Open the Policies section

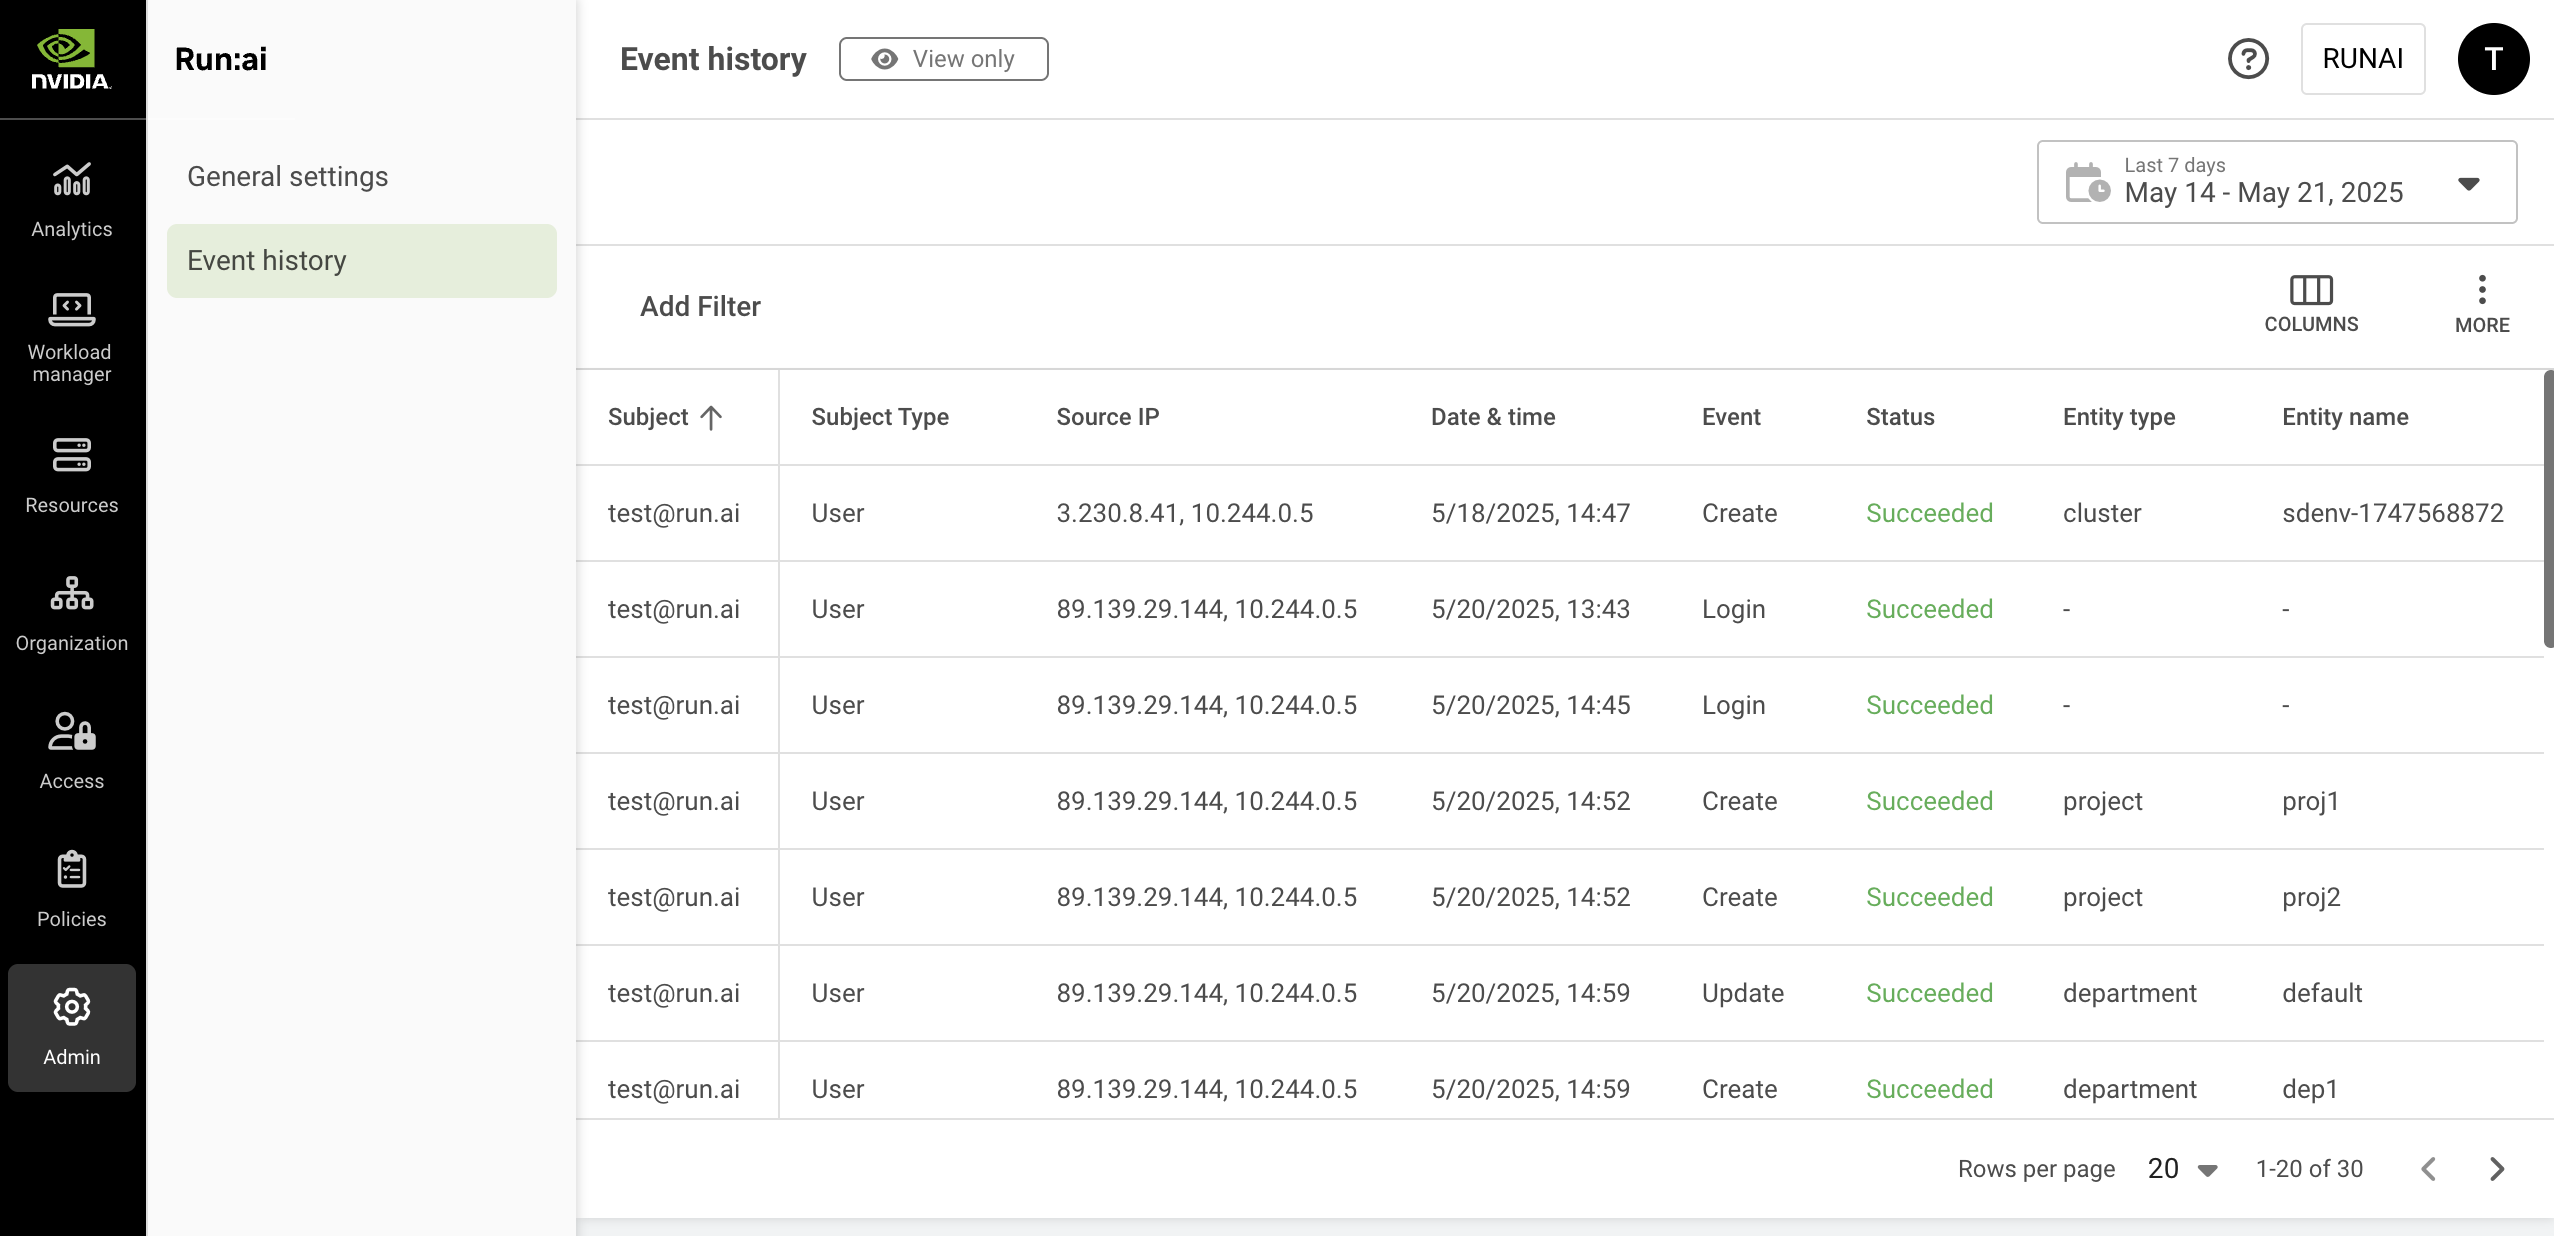[72, 889]
